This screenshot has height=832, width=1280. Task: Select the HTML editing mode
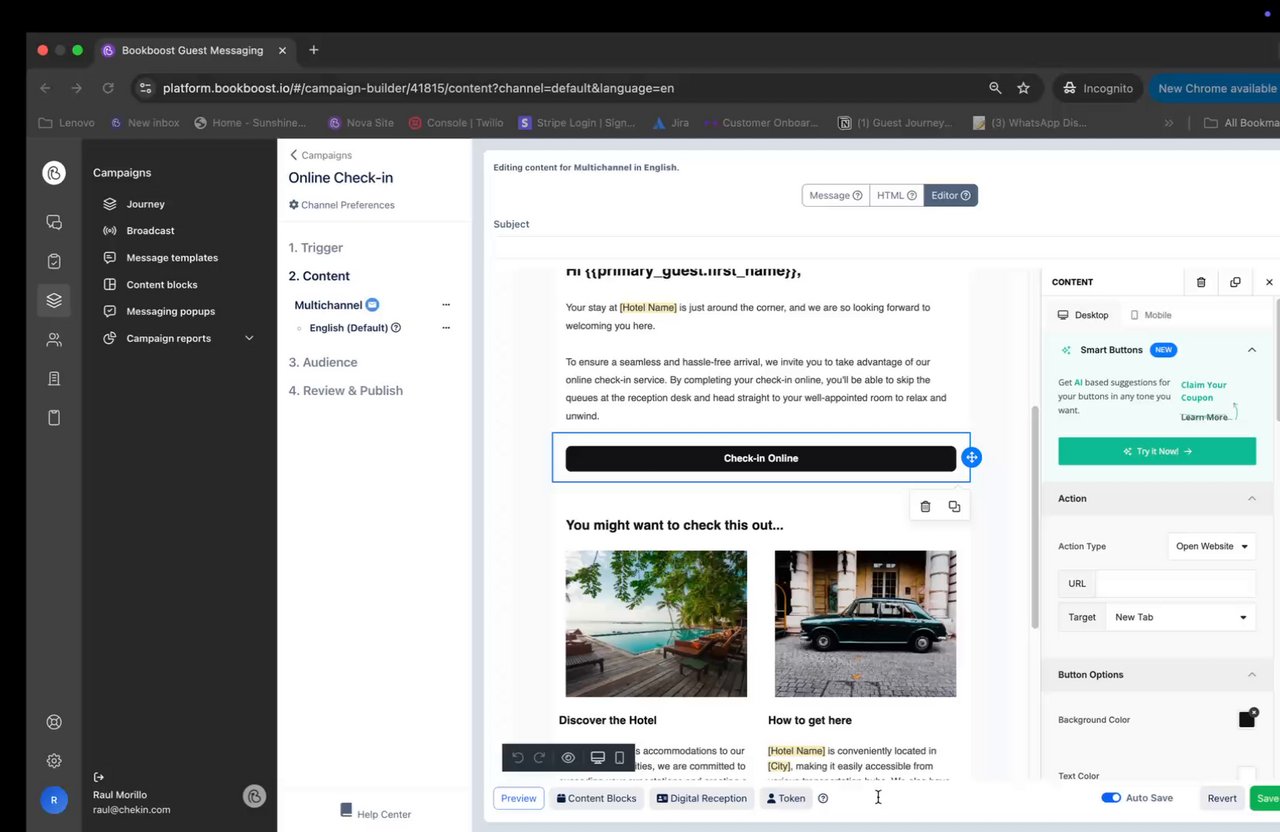click(x=897, y=195)
